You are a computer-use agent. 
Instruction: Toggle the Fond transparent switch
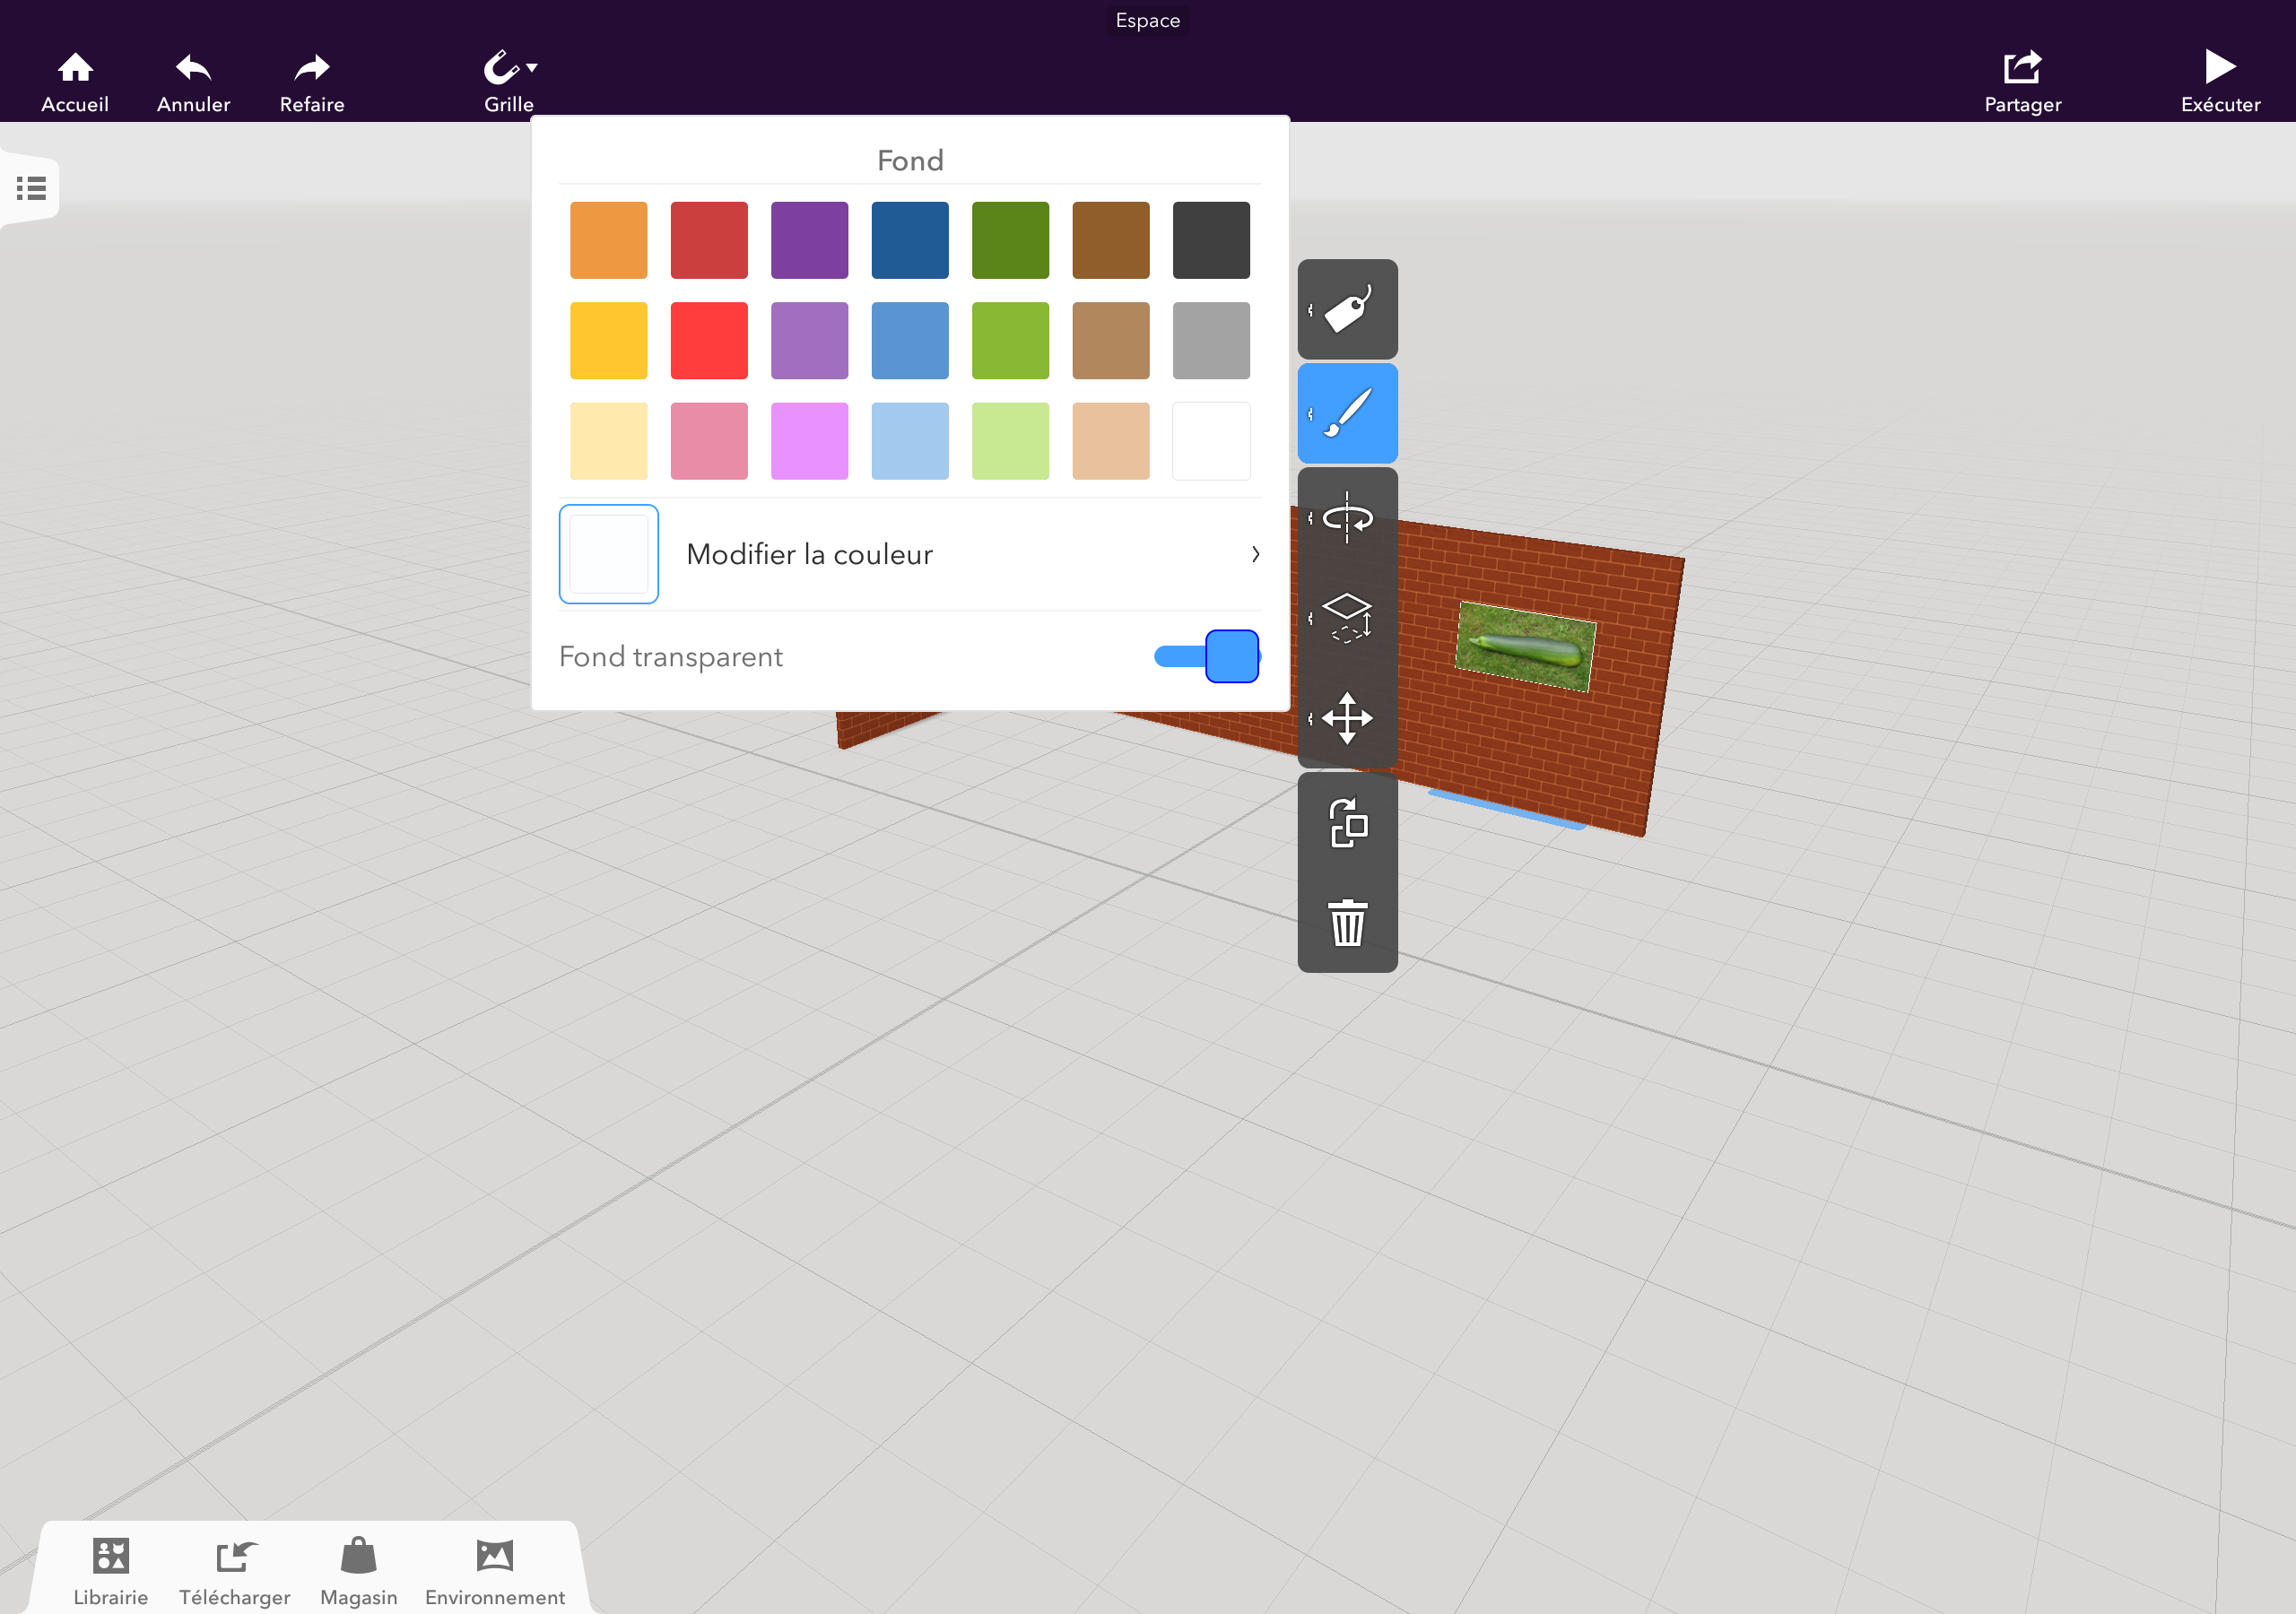pyautogui.click(x=1207, y=656)
